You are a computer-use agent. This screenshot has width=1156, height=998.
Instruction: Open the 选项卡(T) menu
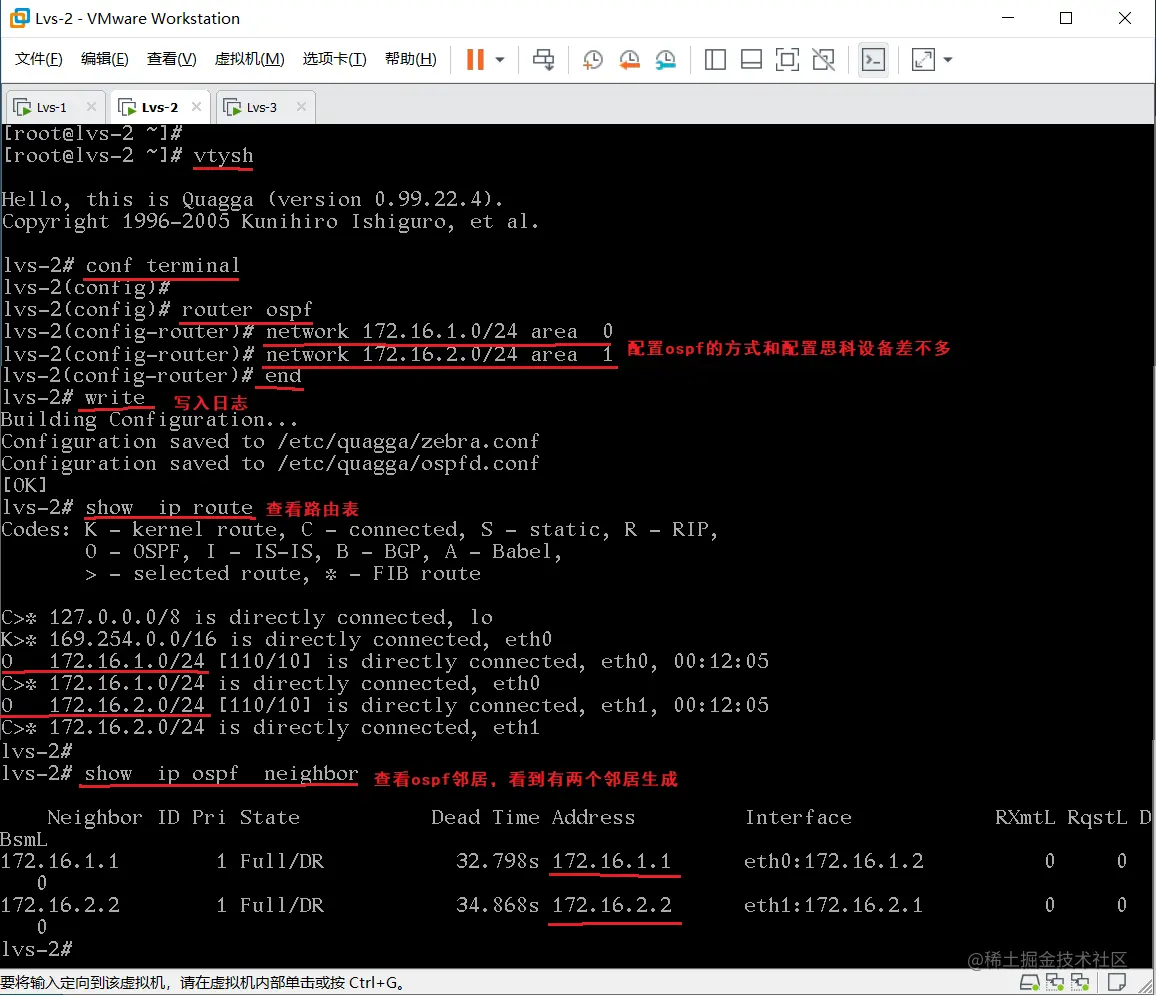tap(334, 59)
